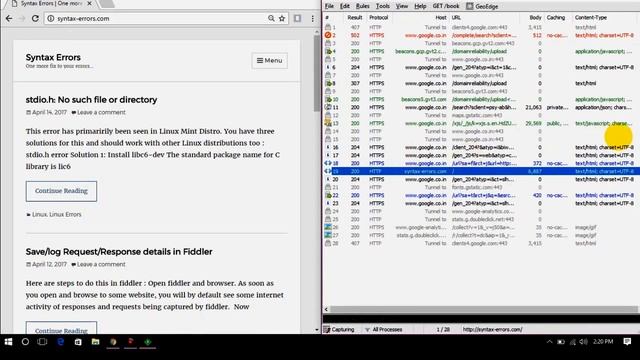Sort sessions by Host column header

pyautogui.click(x=440, y=18)
